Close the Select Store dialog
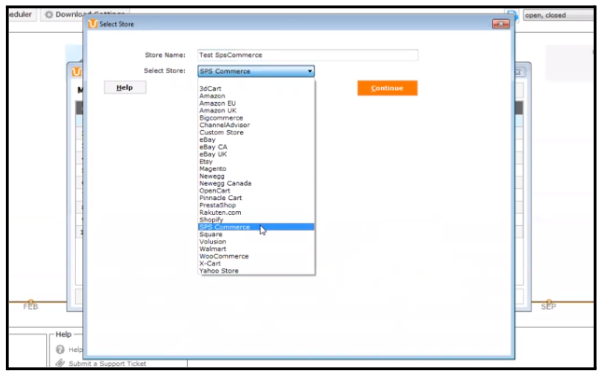 [x=501, y=24]
